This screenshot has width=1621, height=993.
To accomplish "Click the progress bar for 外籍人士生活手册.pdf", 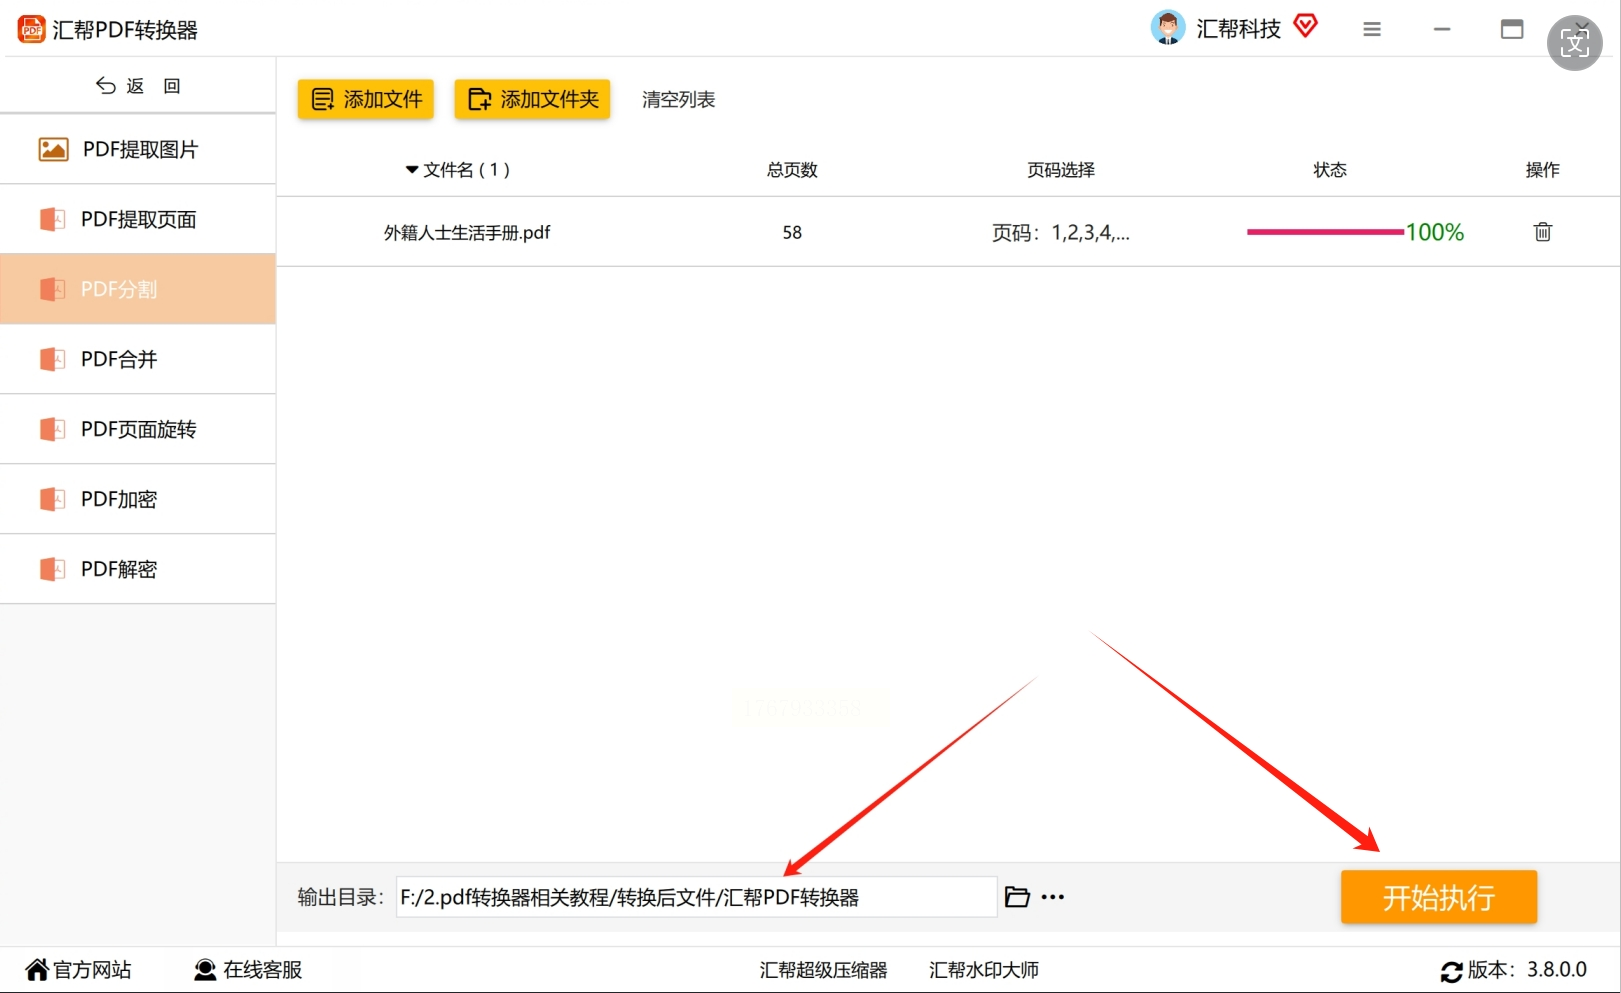I will click(1325, 232).
